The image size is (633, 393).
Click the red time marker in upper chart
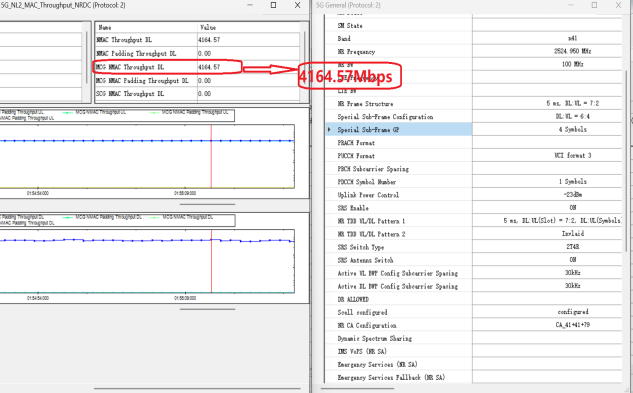(211, 156)
